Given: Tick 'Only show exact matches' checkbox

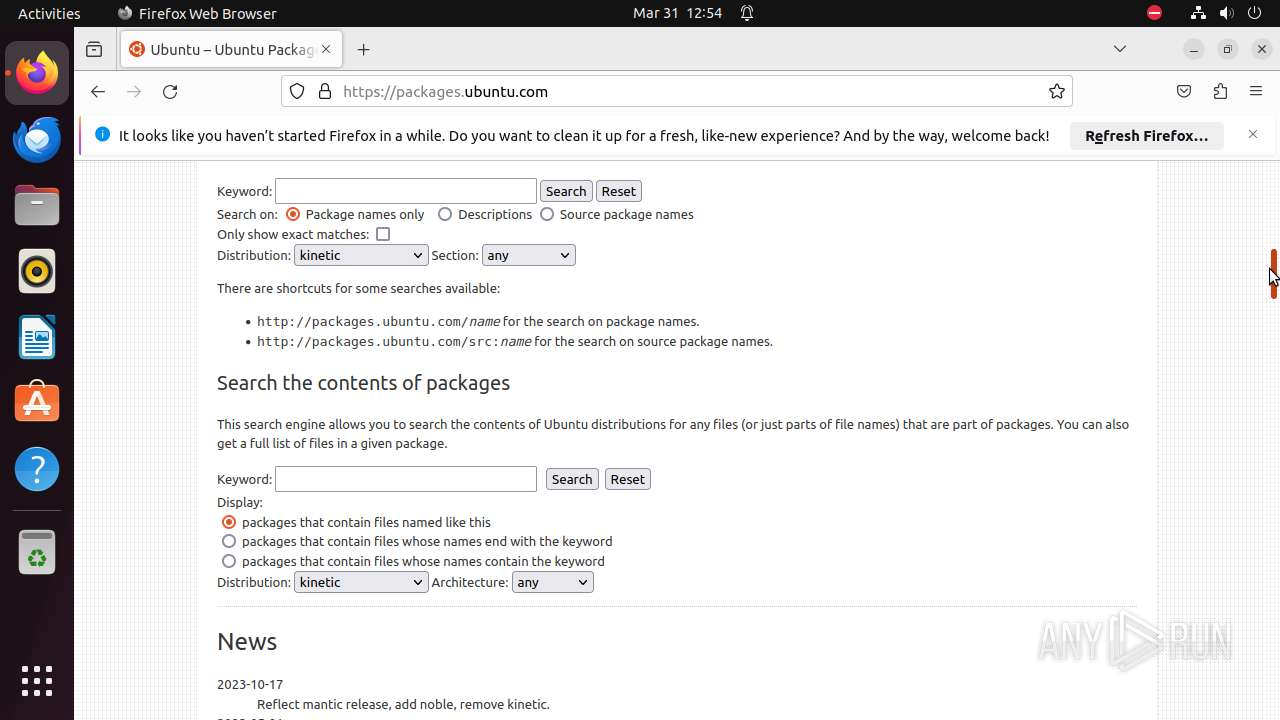Looking at the screenshot, I should point(383,234).
